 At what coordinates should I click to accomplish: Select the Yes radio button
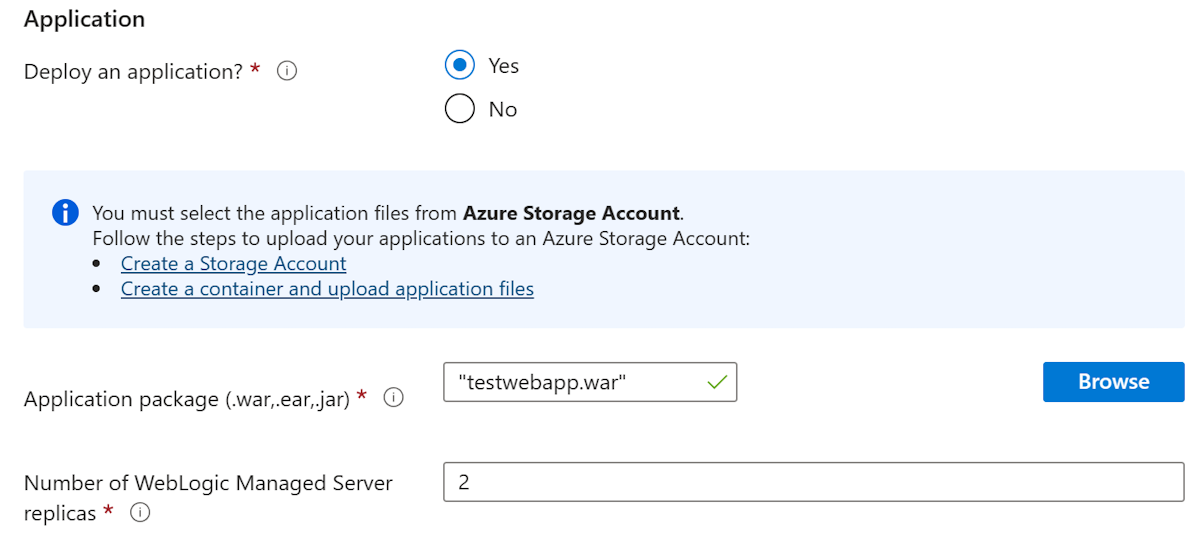click(x=459, y=66)
